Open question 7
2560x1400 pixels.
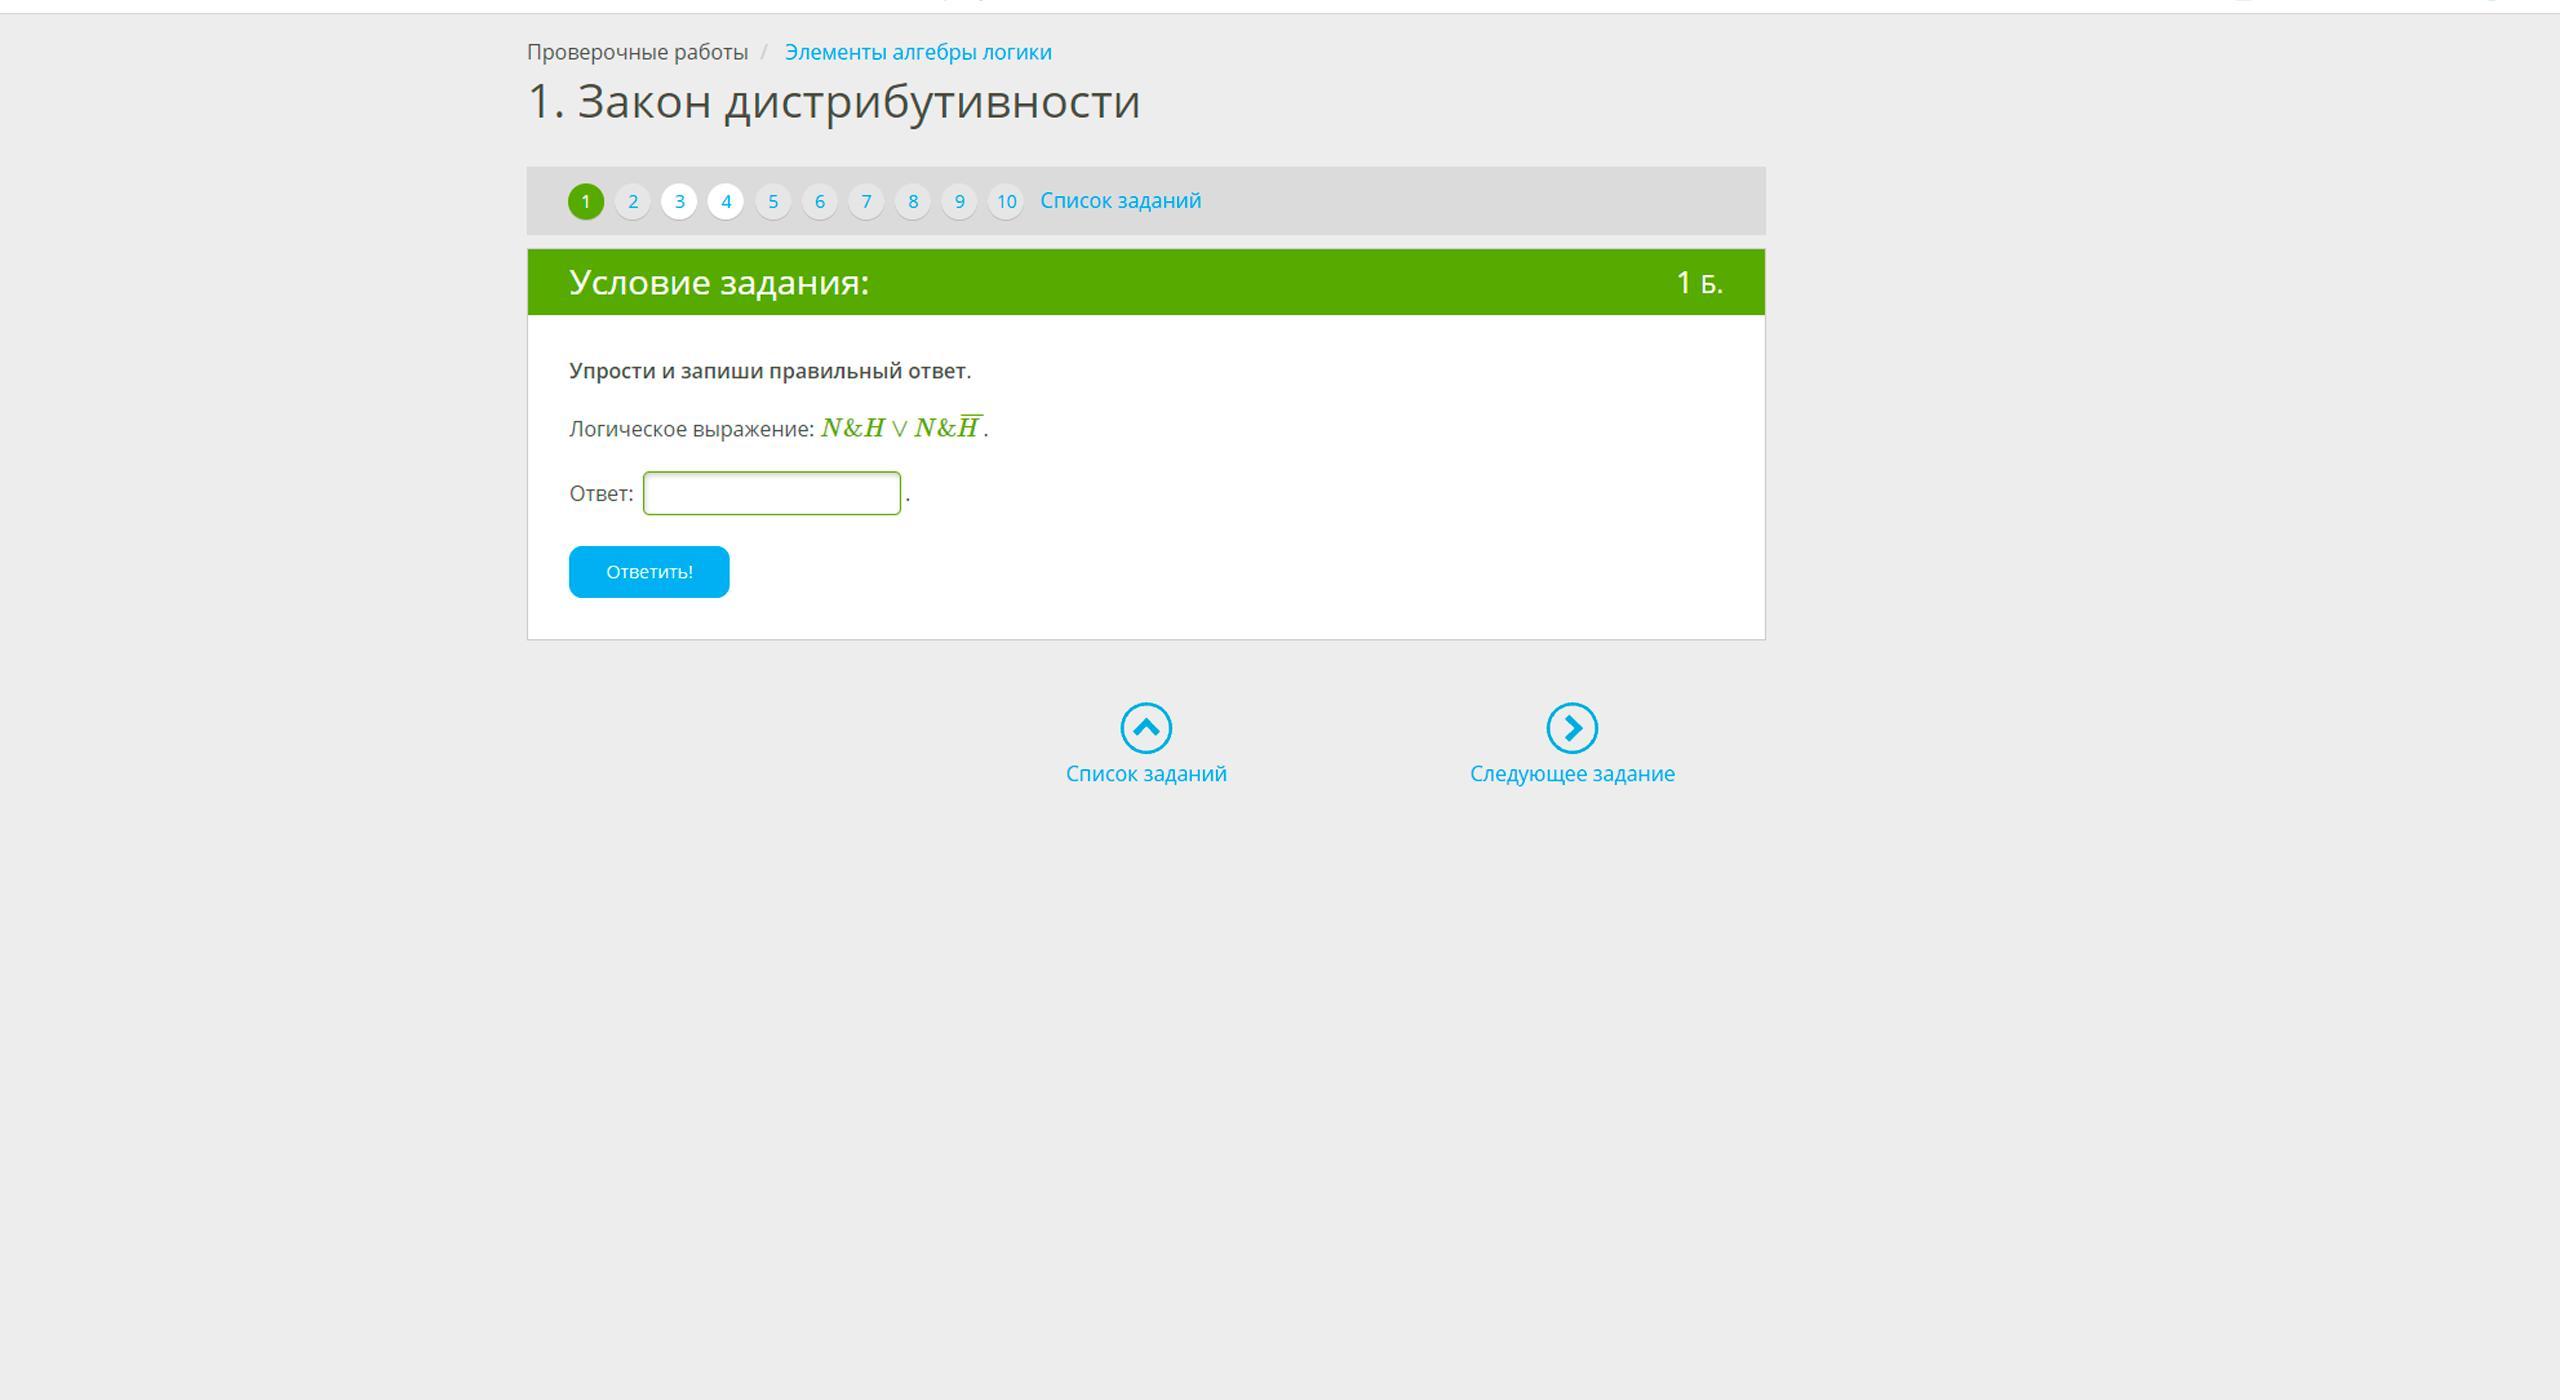[x=866, y=201]
